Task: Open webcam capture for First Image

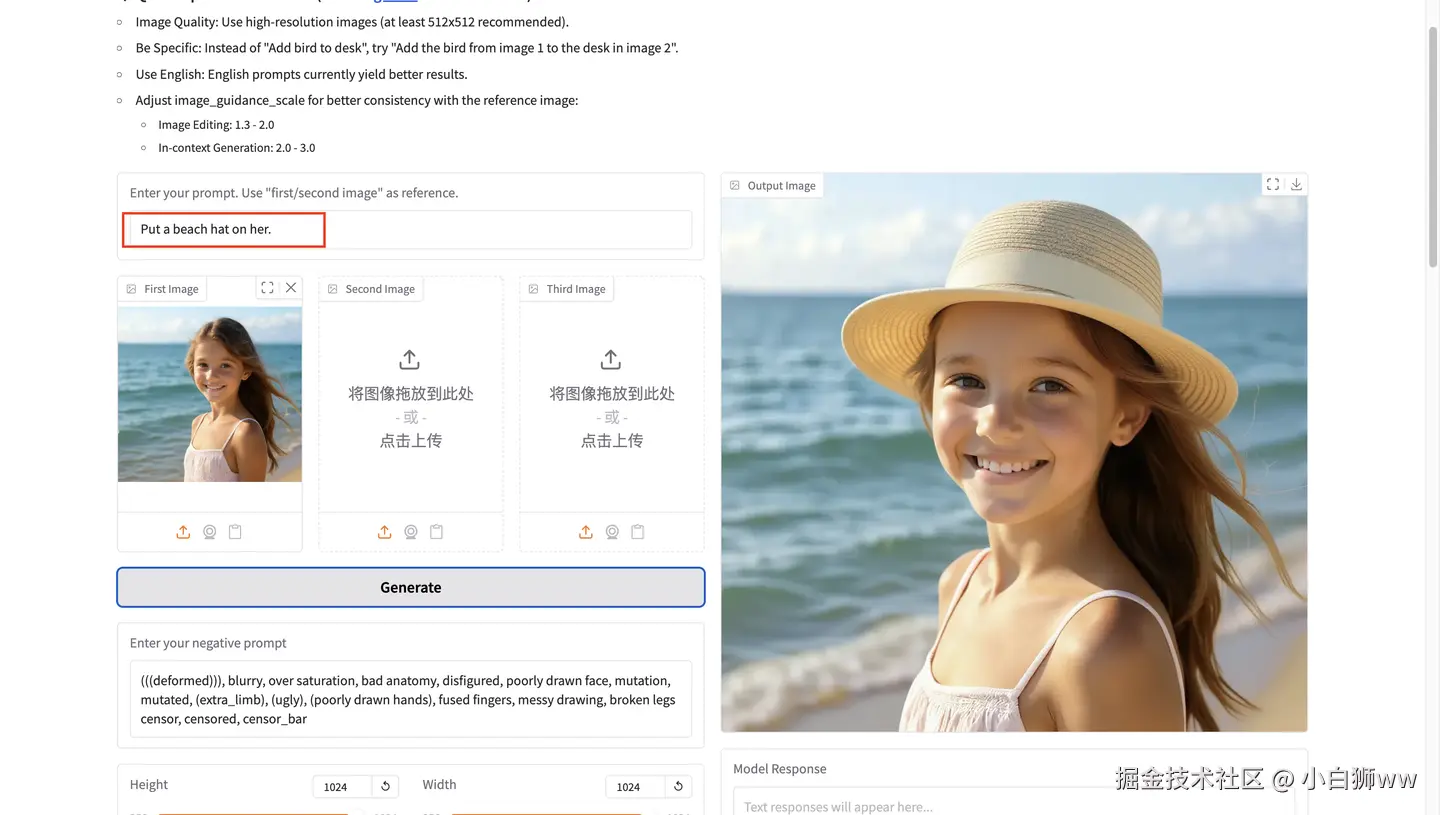Action: [210, 532]
